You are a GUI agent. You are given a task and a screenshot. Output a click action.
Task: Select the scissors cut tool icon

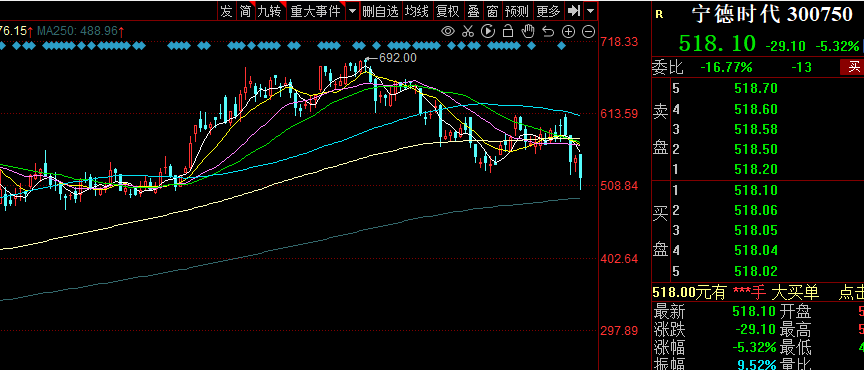[468, 31]
